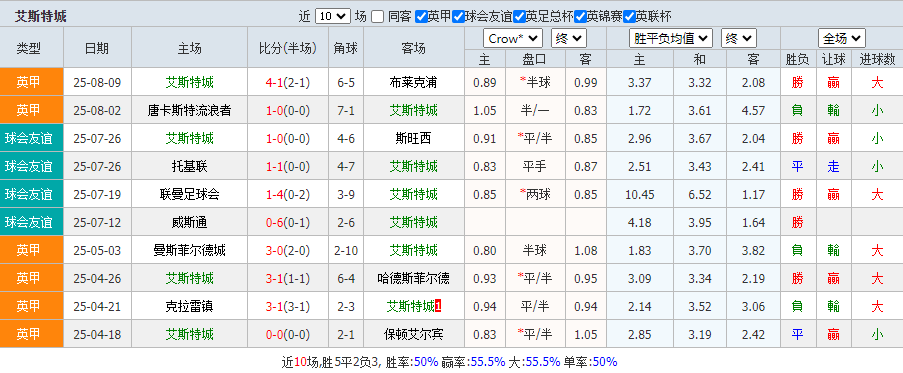Click the 角球 column header

pos(346,48)
